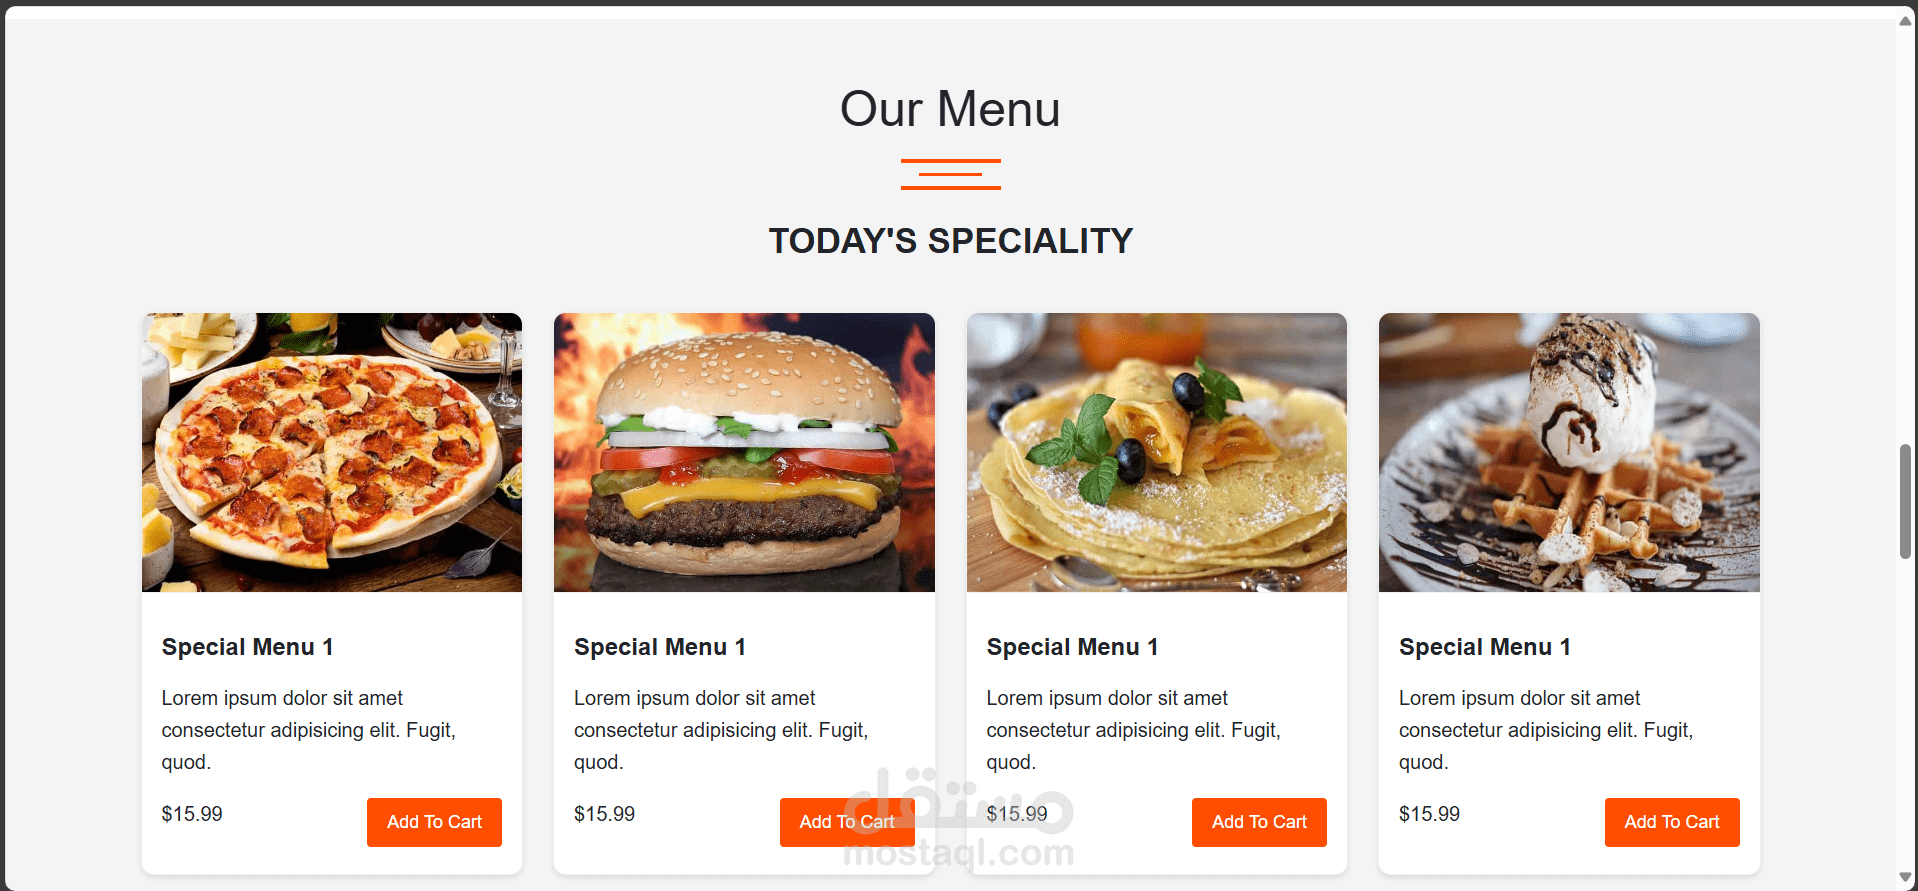Open the cheeseburger image
1918x891 pixels.
[744, 452]
